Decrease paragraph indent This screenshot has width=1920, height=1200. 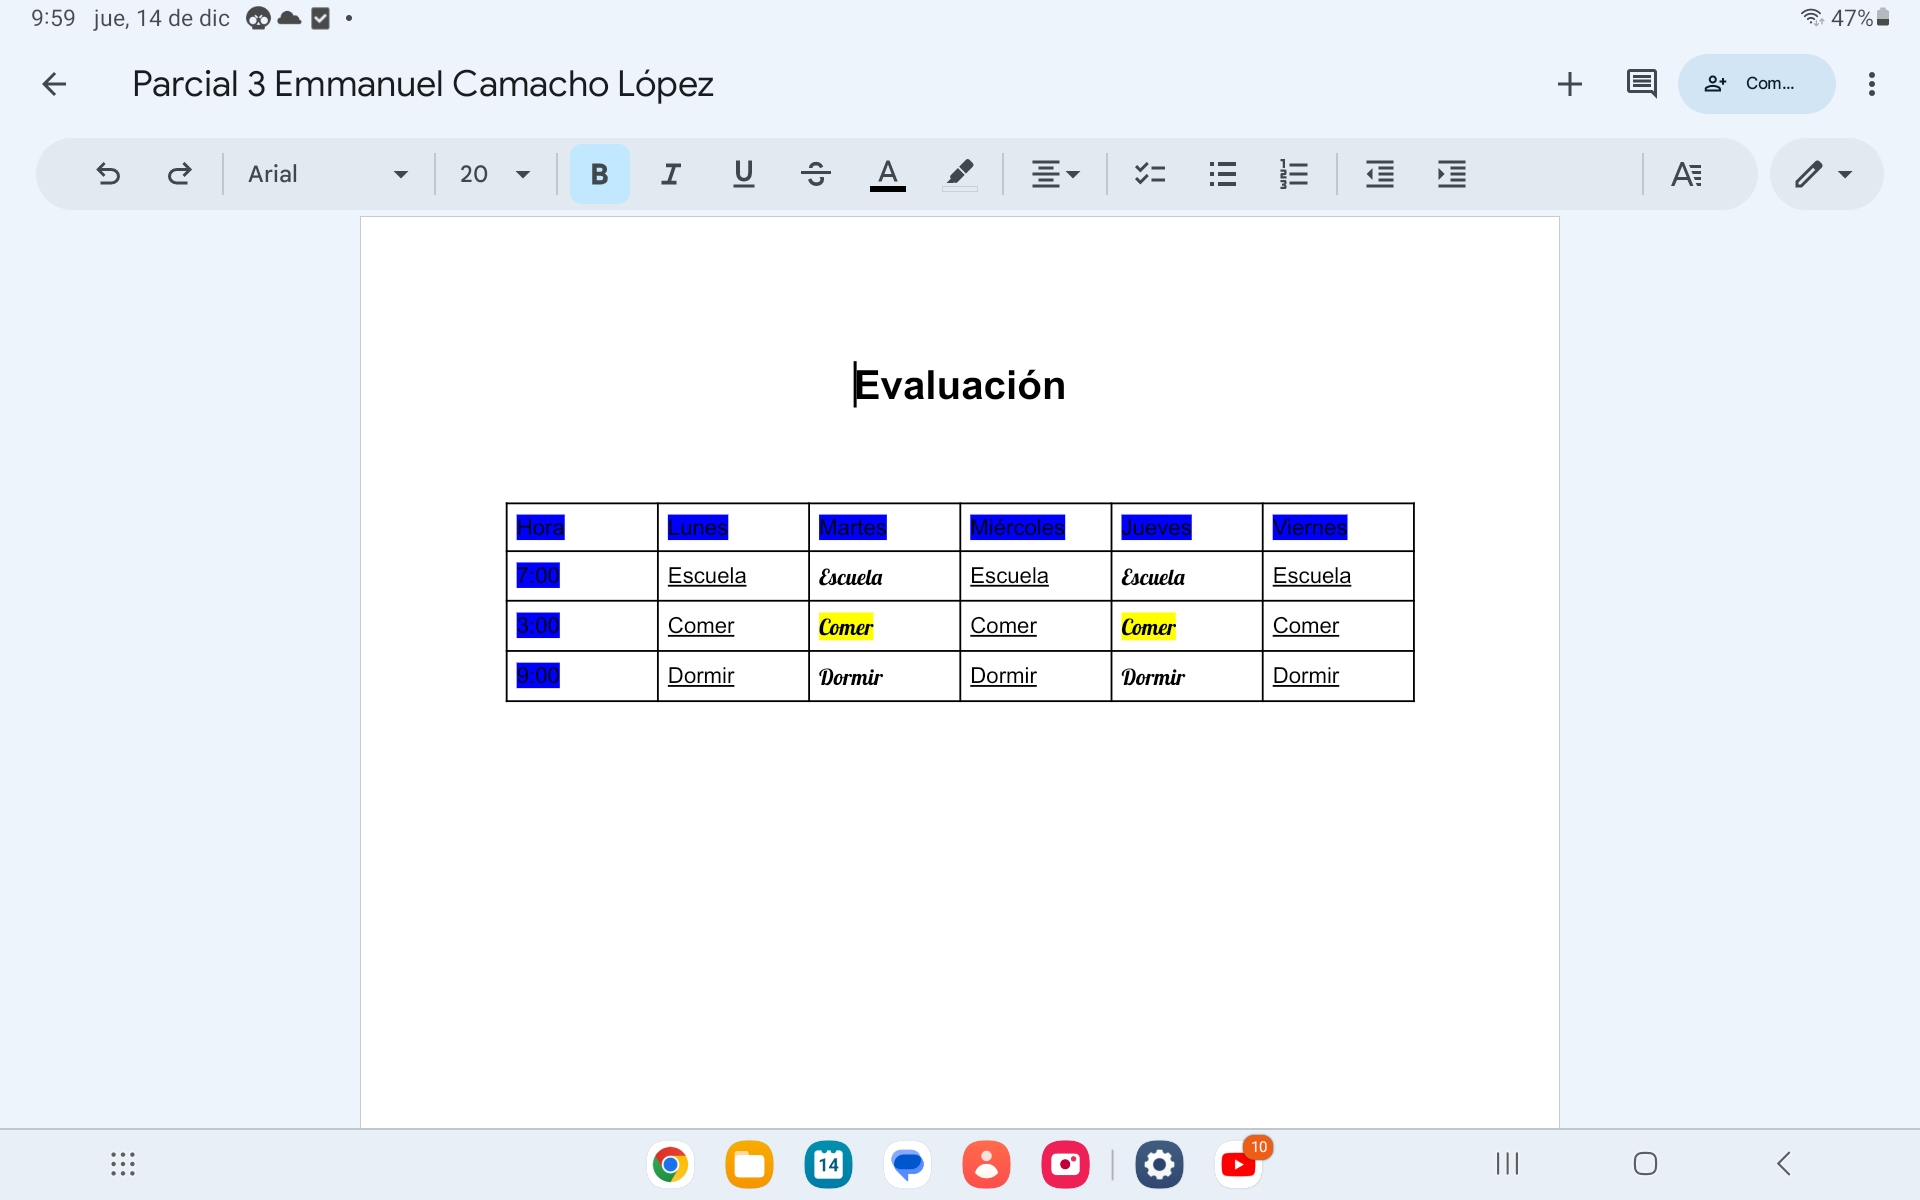pos(1379,174)
